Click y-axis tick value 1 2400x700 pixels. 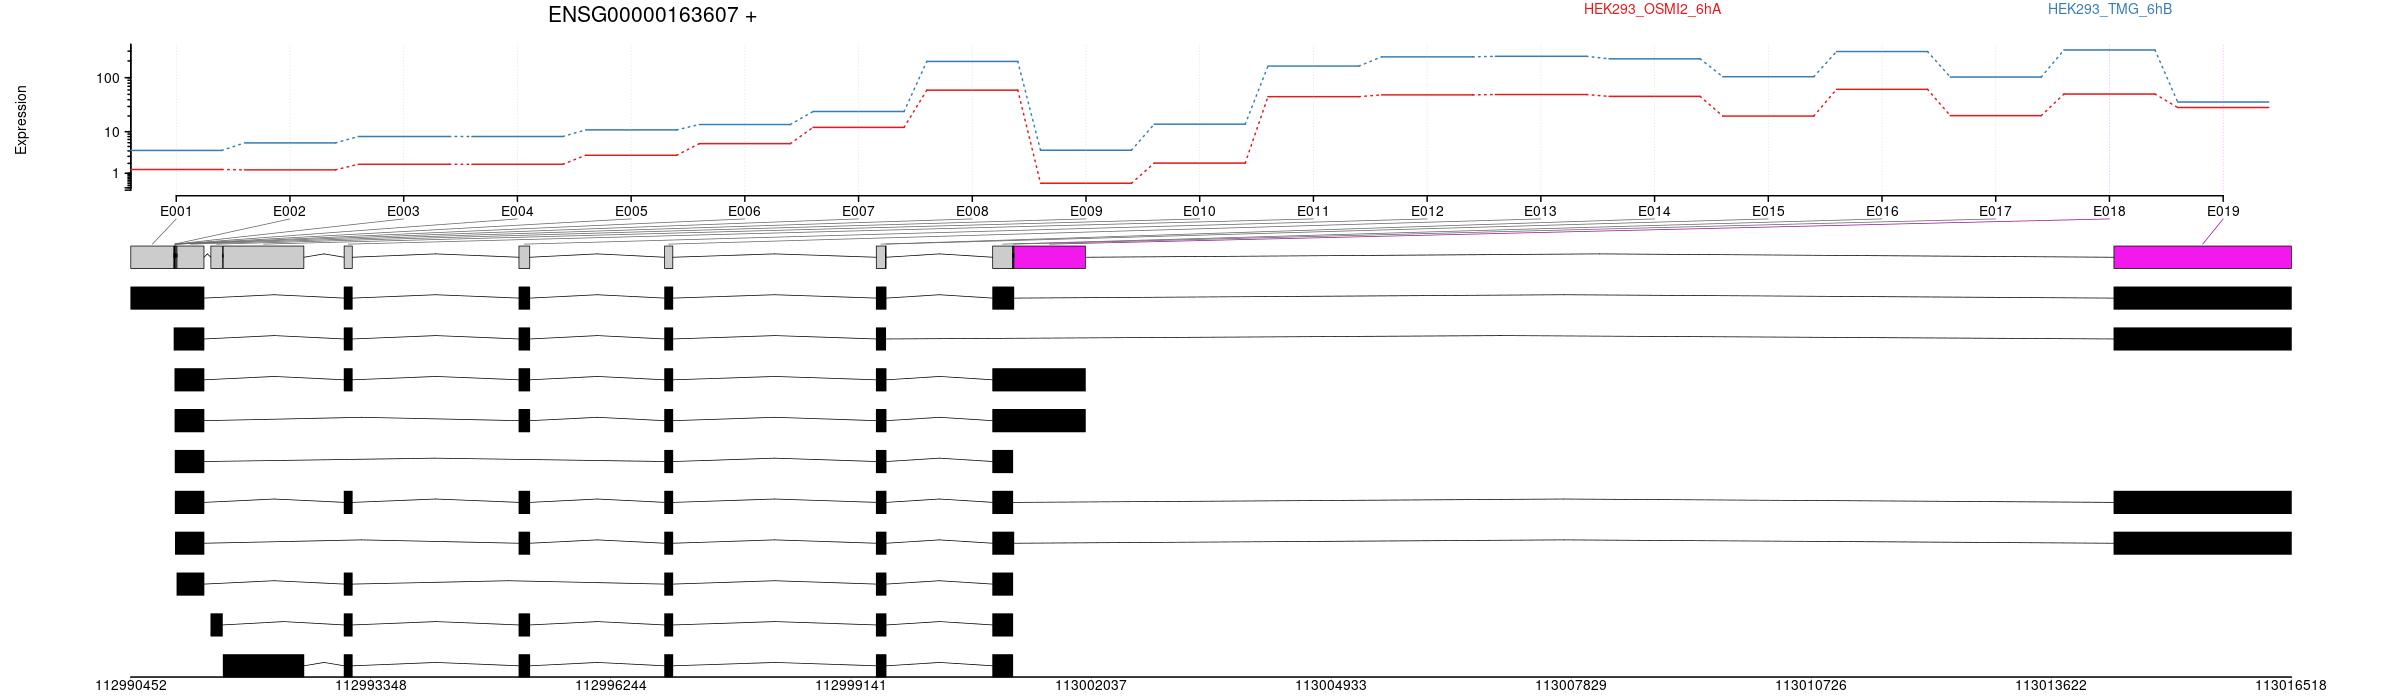tap(116, 174)
